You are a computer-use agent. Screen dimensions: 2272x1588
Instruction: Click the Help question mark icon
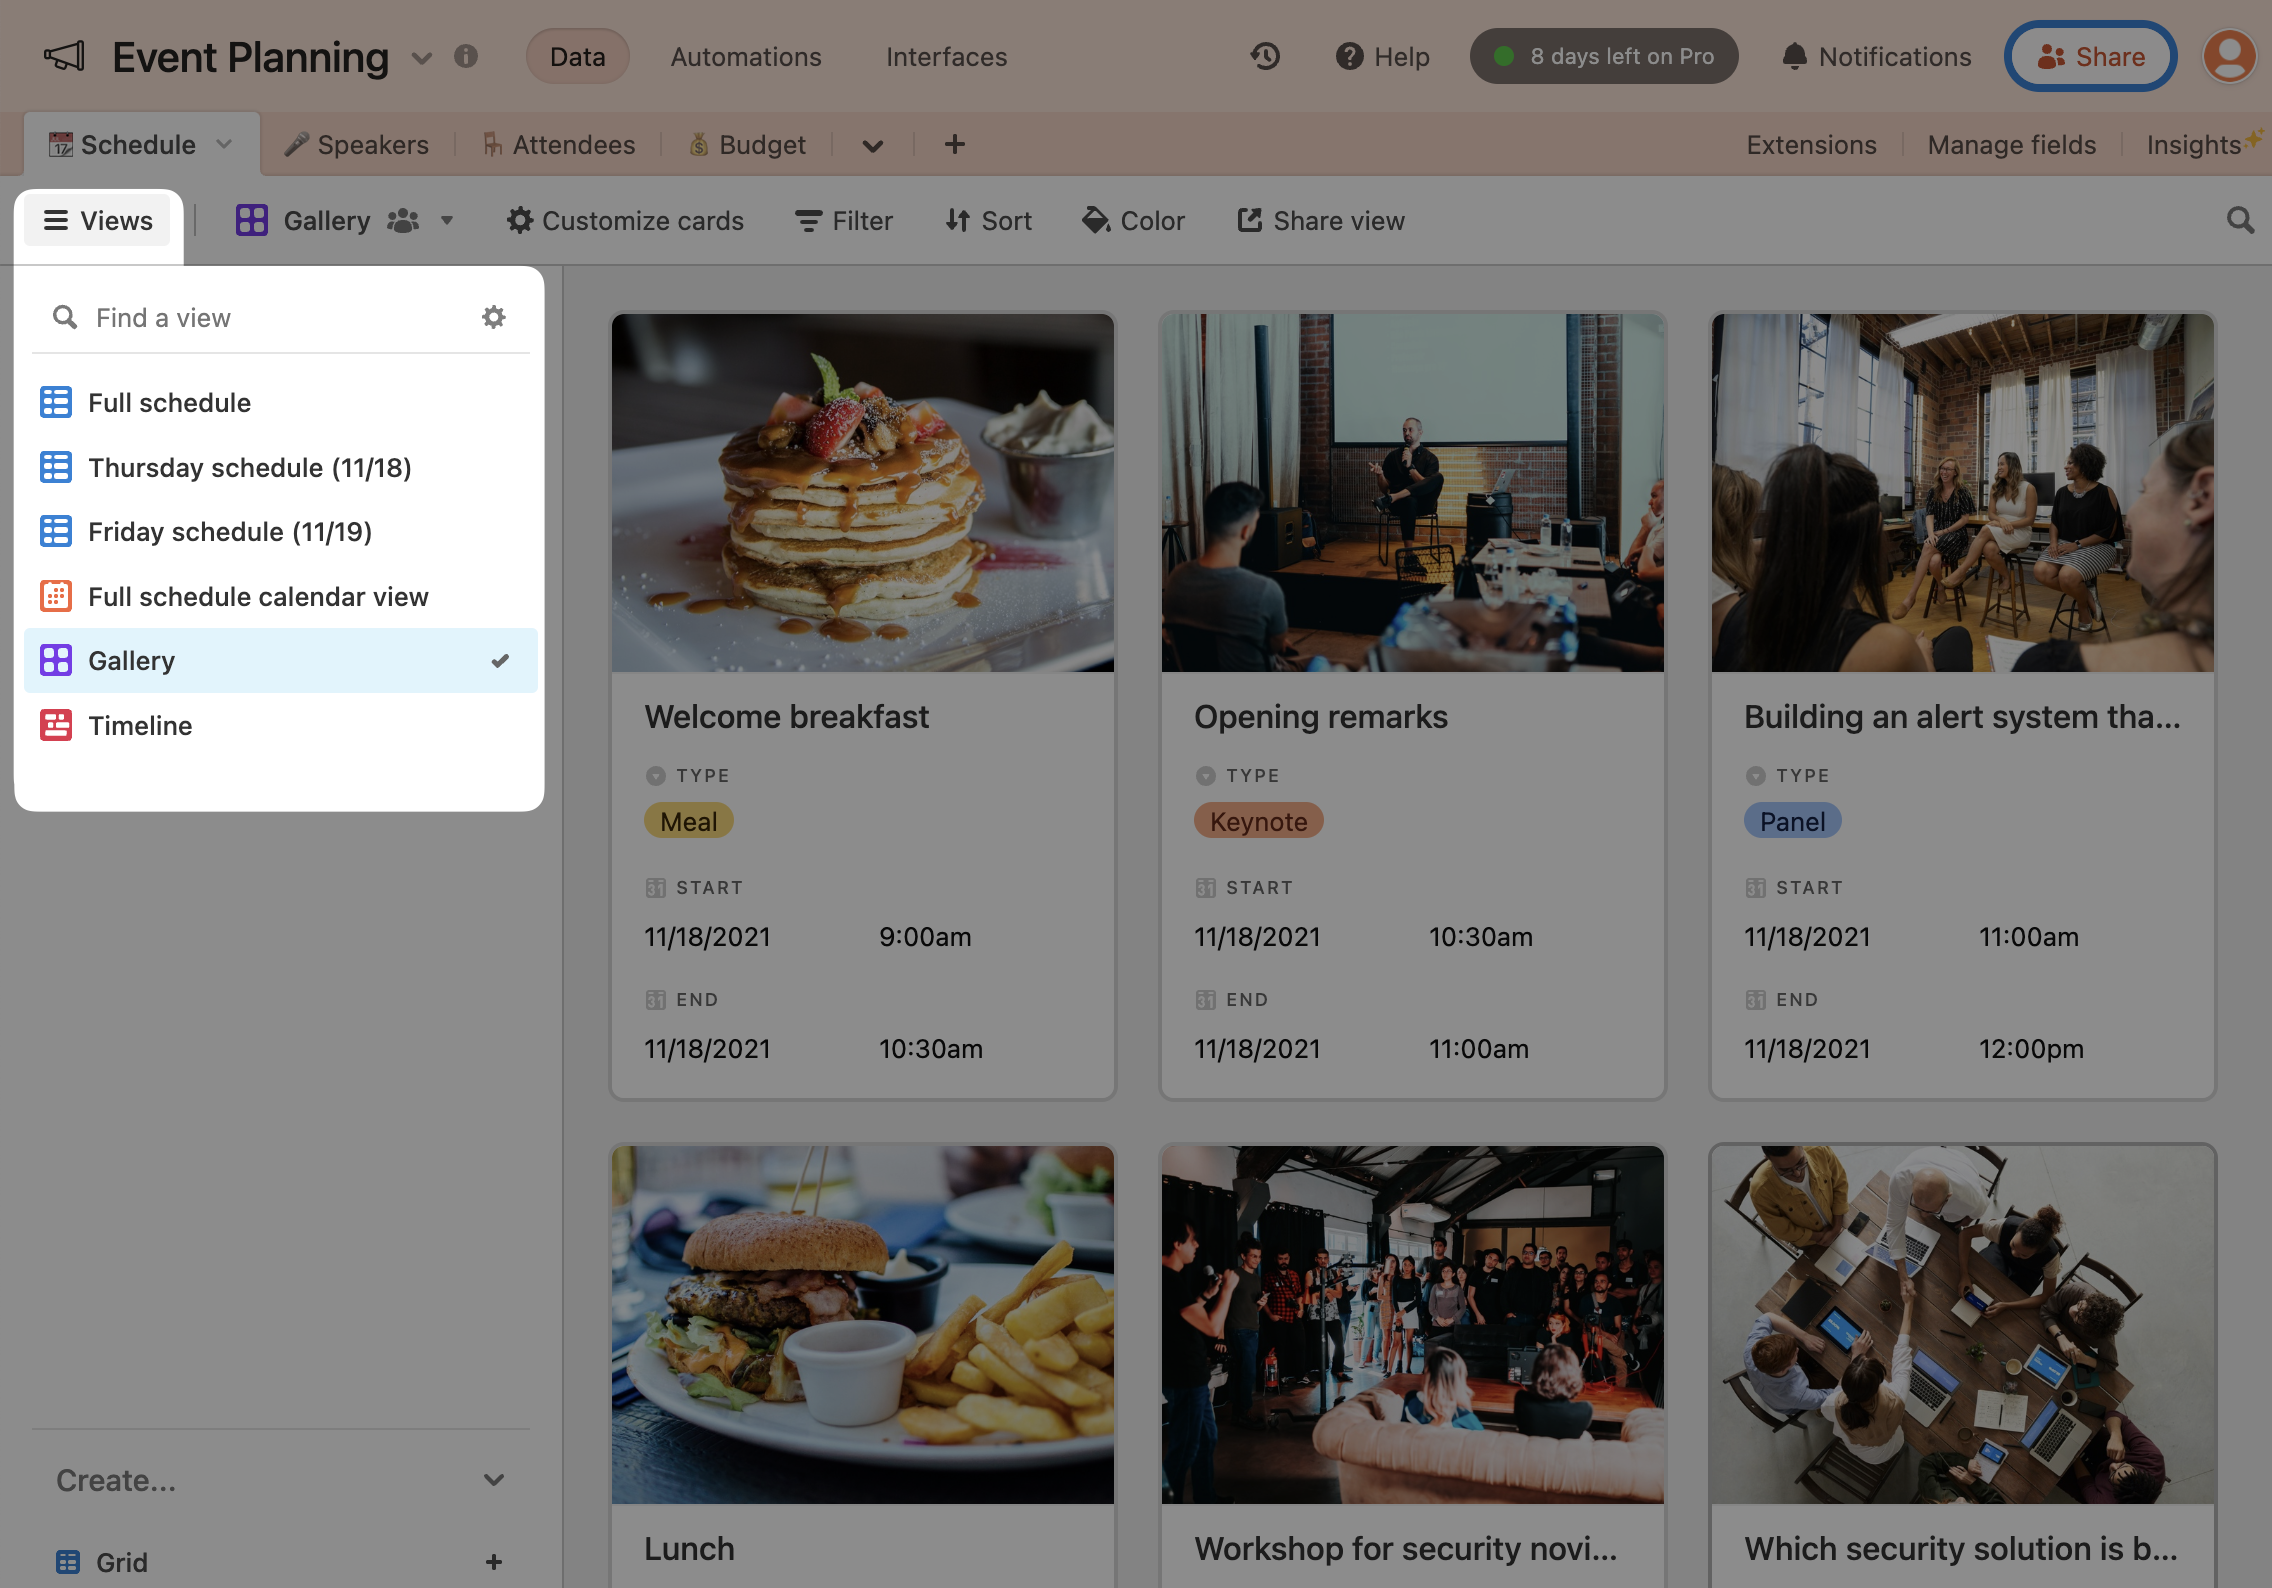pos(1349,56)
